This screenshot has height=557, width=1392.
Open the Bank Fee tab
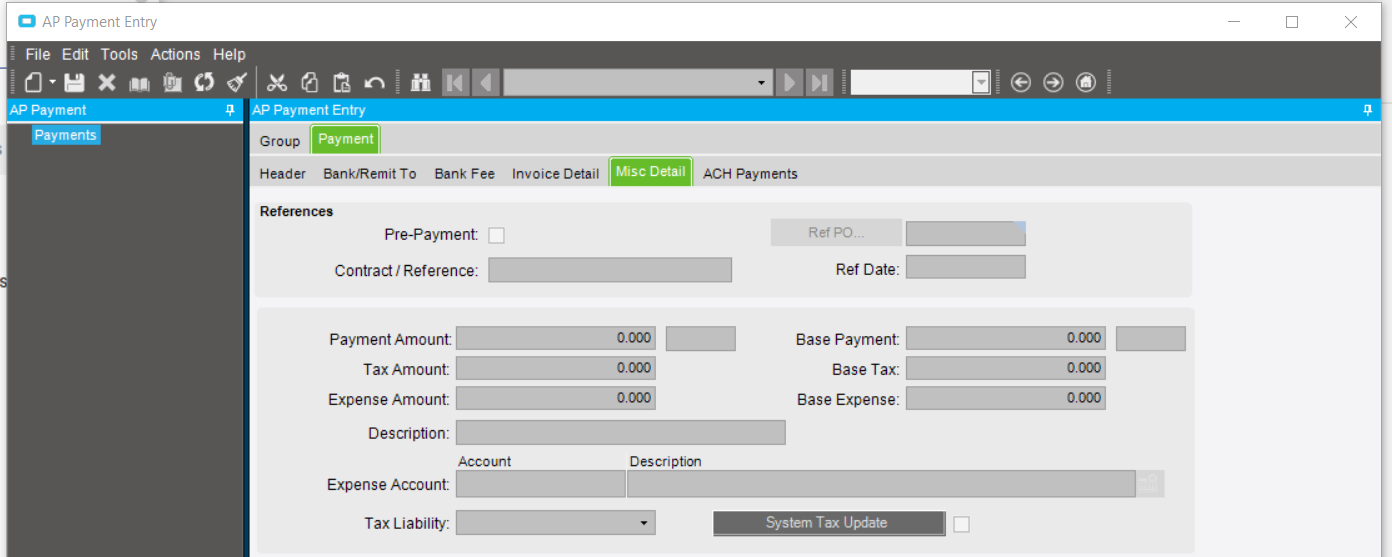pyautogui.click(x=465, y=173)
